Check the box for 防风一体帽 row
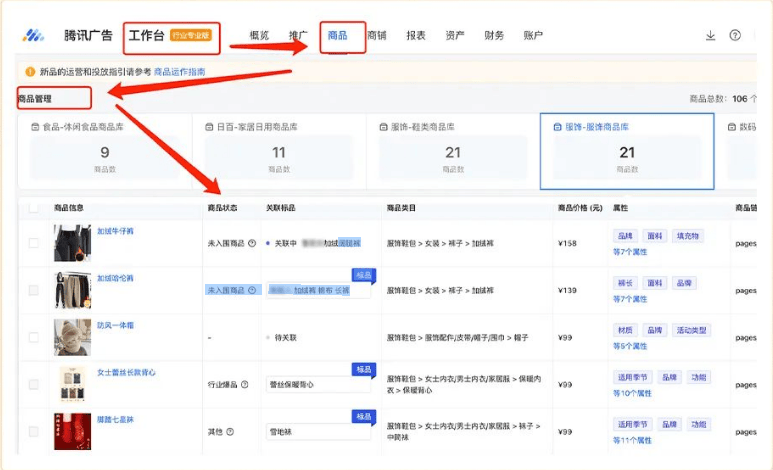The height and width of the screenshot is (470, 773). click(x=34, y=337)
